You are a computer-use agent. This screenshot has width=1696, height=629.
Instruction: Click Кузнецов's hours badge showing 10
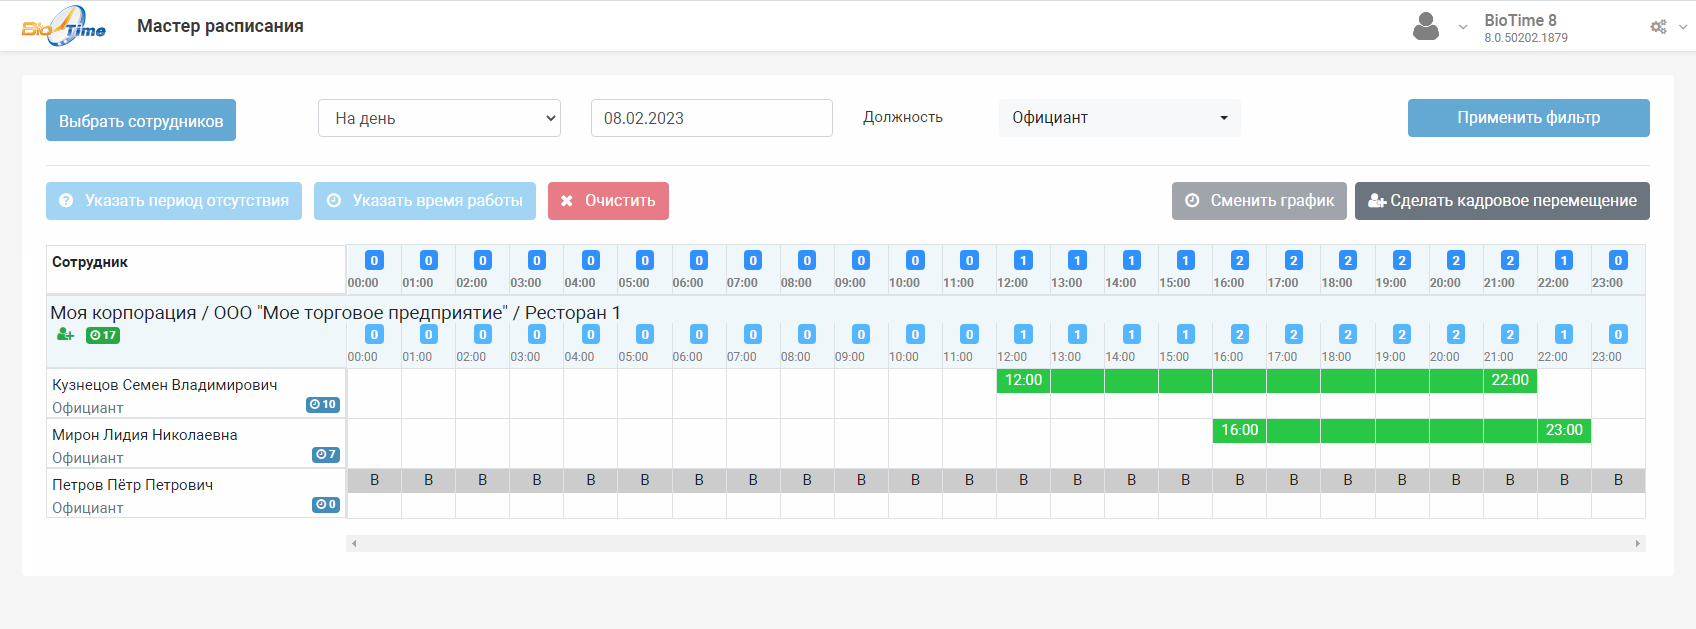[x=323, y=405]
